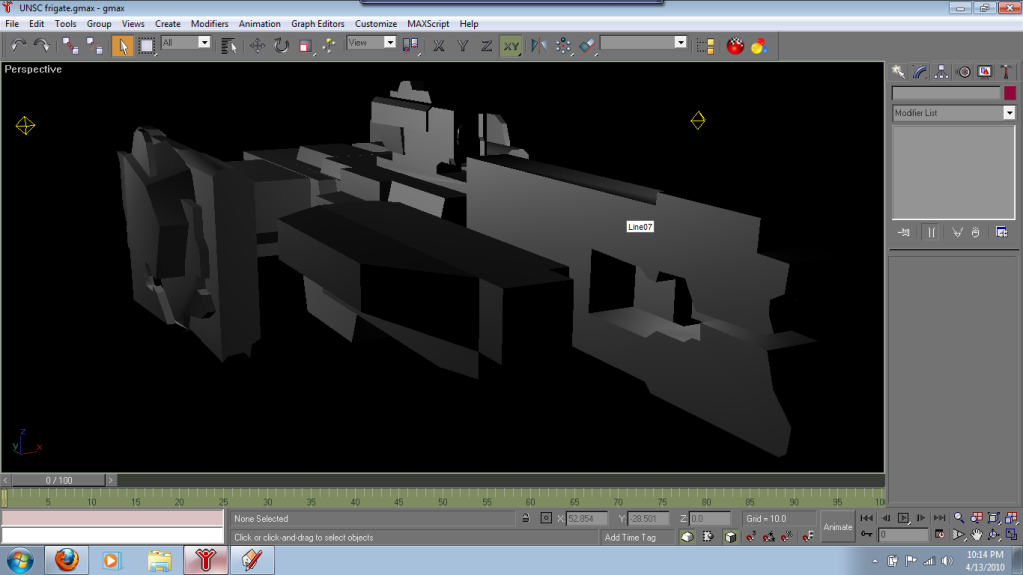Toggle 3D Snap in the status bar
This screenshot has height=575, width=1023.
click(751, 536)
